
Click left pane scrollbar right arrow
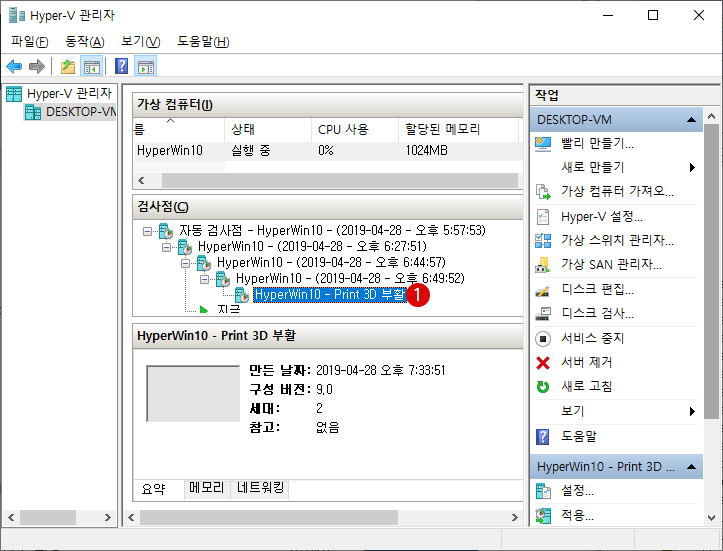pyautogui.click(x=107, y=517)
